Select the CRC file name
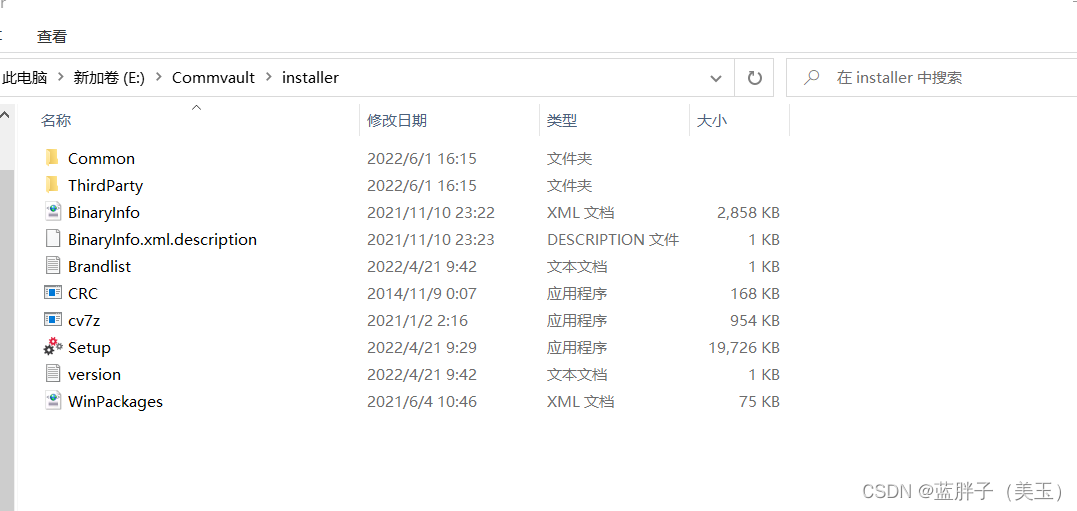 click(x=82, y=293)
